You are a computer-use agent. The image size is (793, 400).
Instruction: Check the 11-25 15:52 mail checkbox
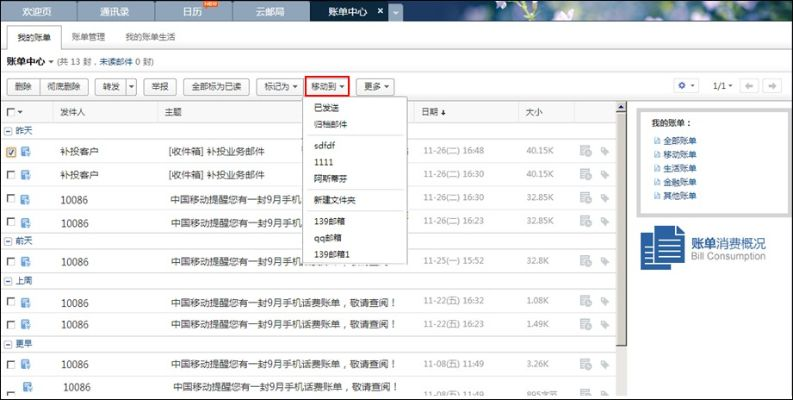coord(11,261)
